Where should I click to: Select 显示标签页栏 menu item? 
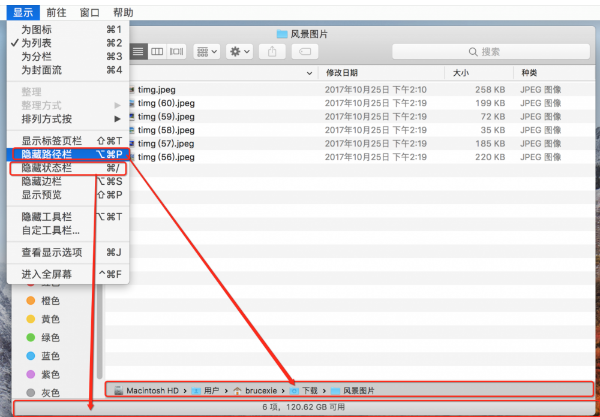68,141
